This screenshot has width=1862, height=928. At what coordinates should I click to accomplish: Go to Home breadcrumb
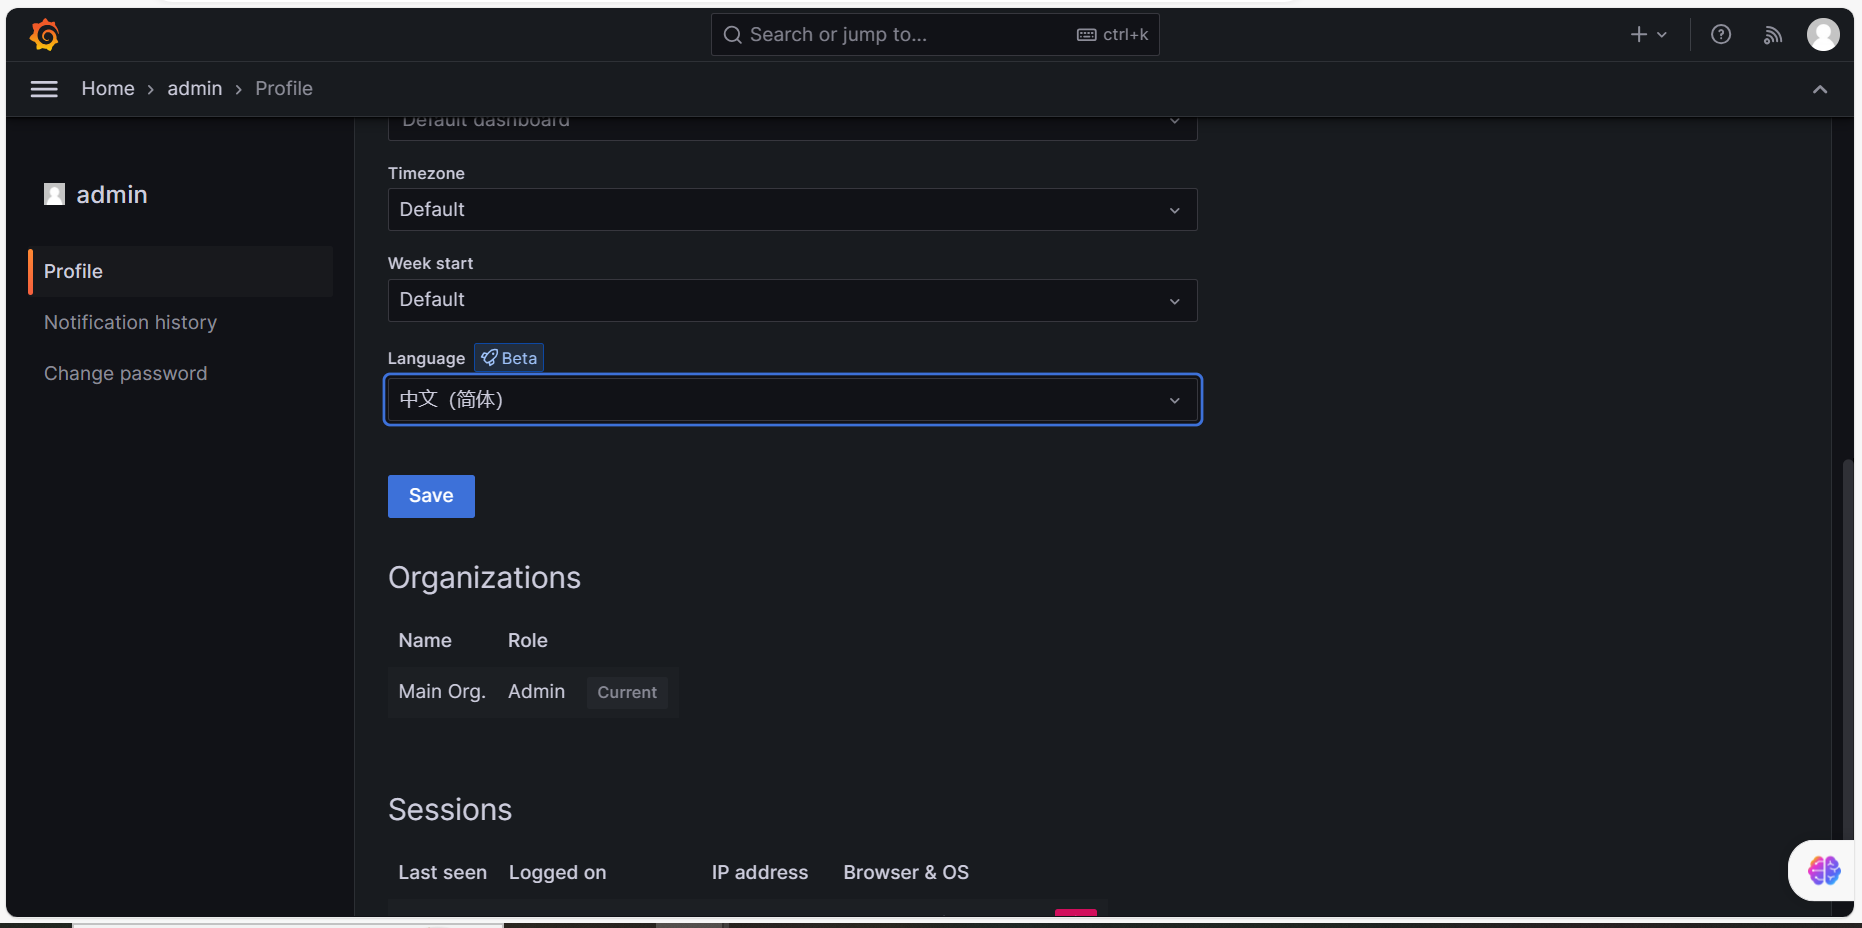click(x=108, y=89)
